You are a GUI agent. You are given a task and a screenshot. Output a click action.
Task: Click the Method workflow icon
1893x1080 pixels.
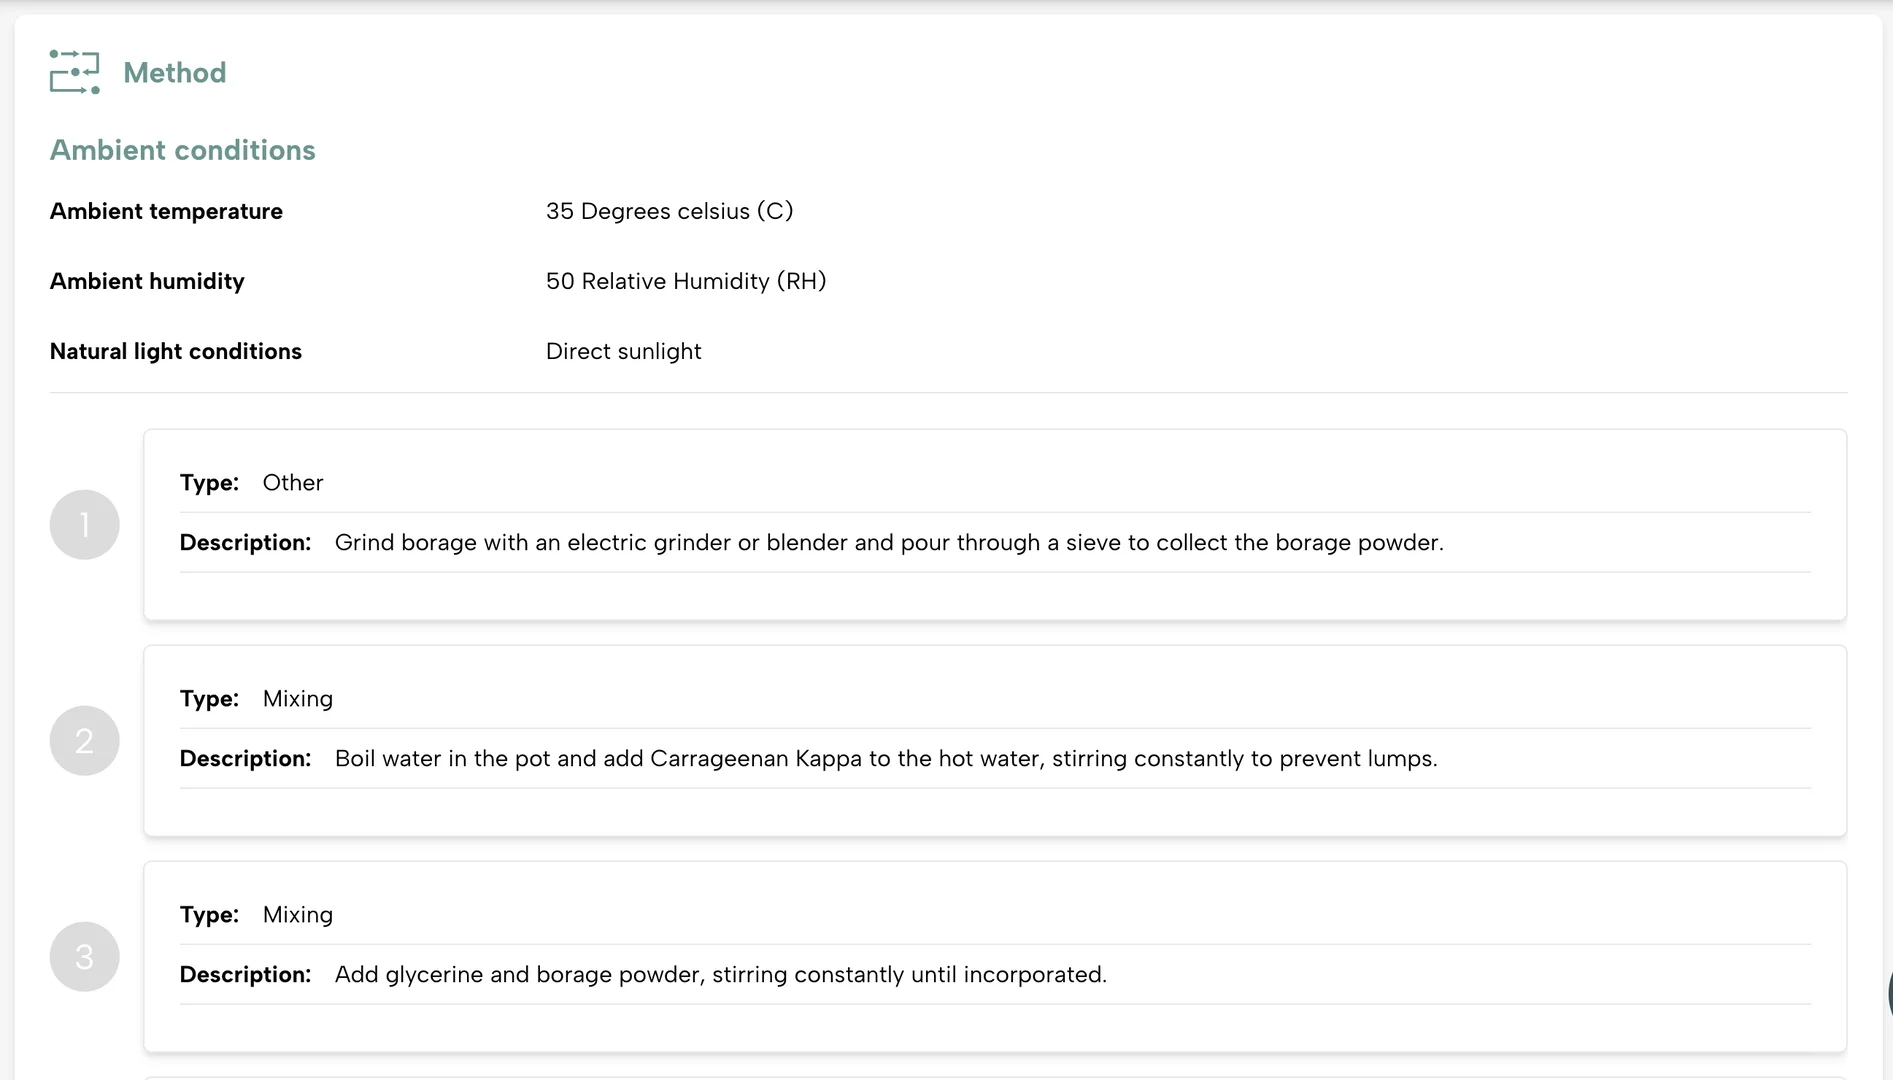coord(75,72)
